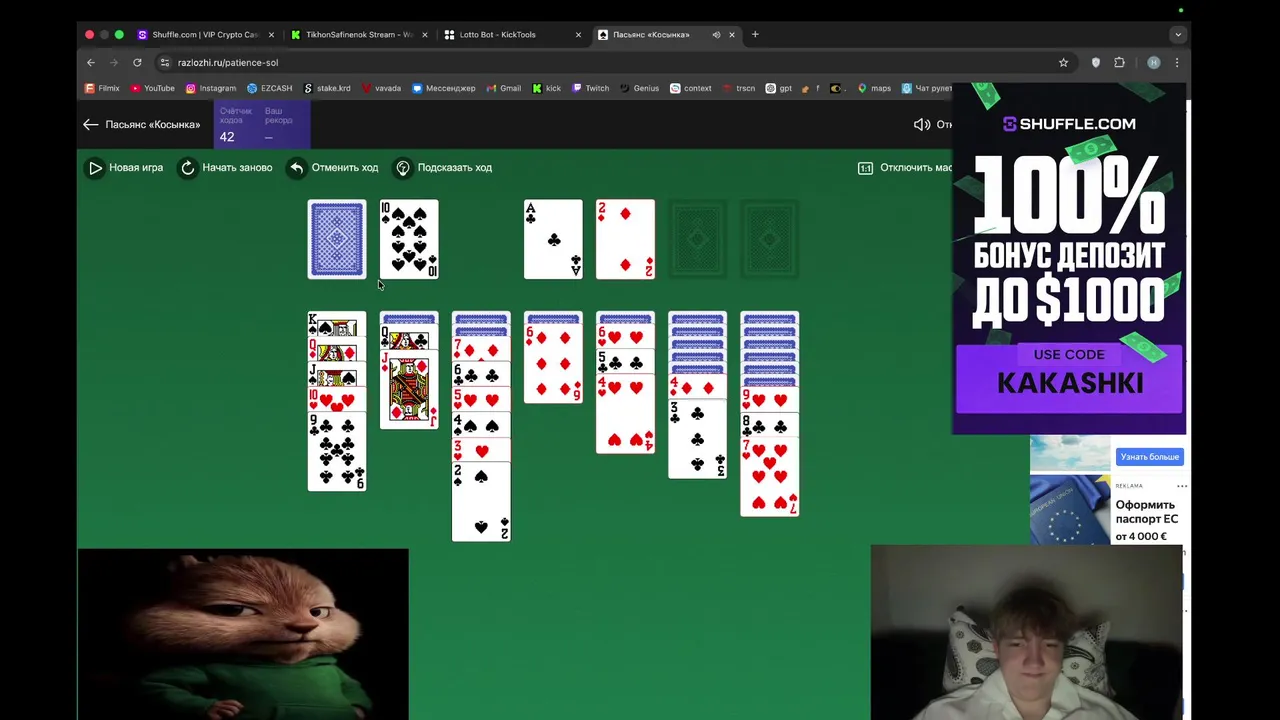
Task: Open the Мессенджер bookmark
Action: 444,88
